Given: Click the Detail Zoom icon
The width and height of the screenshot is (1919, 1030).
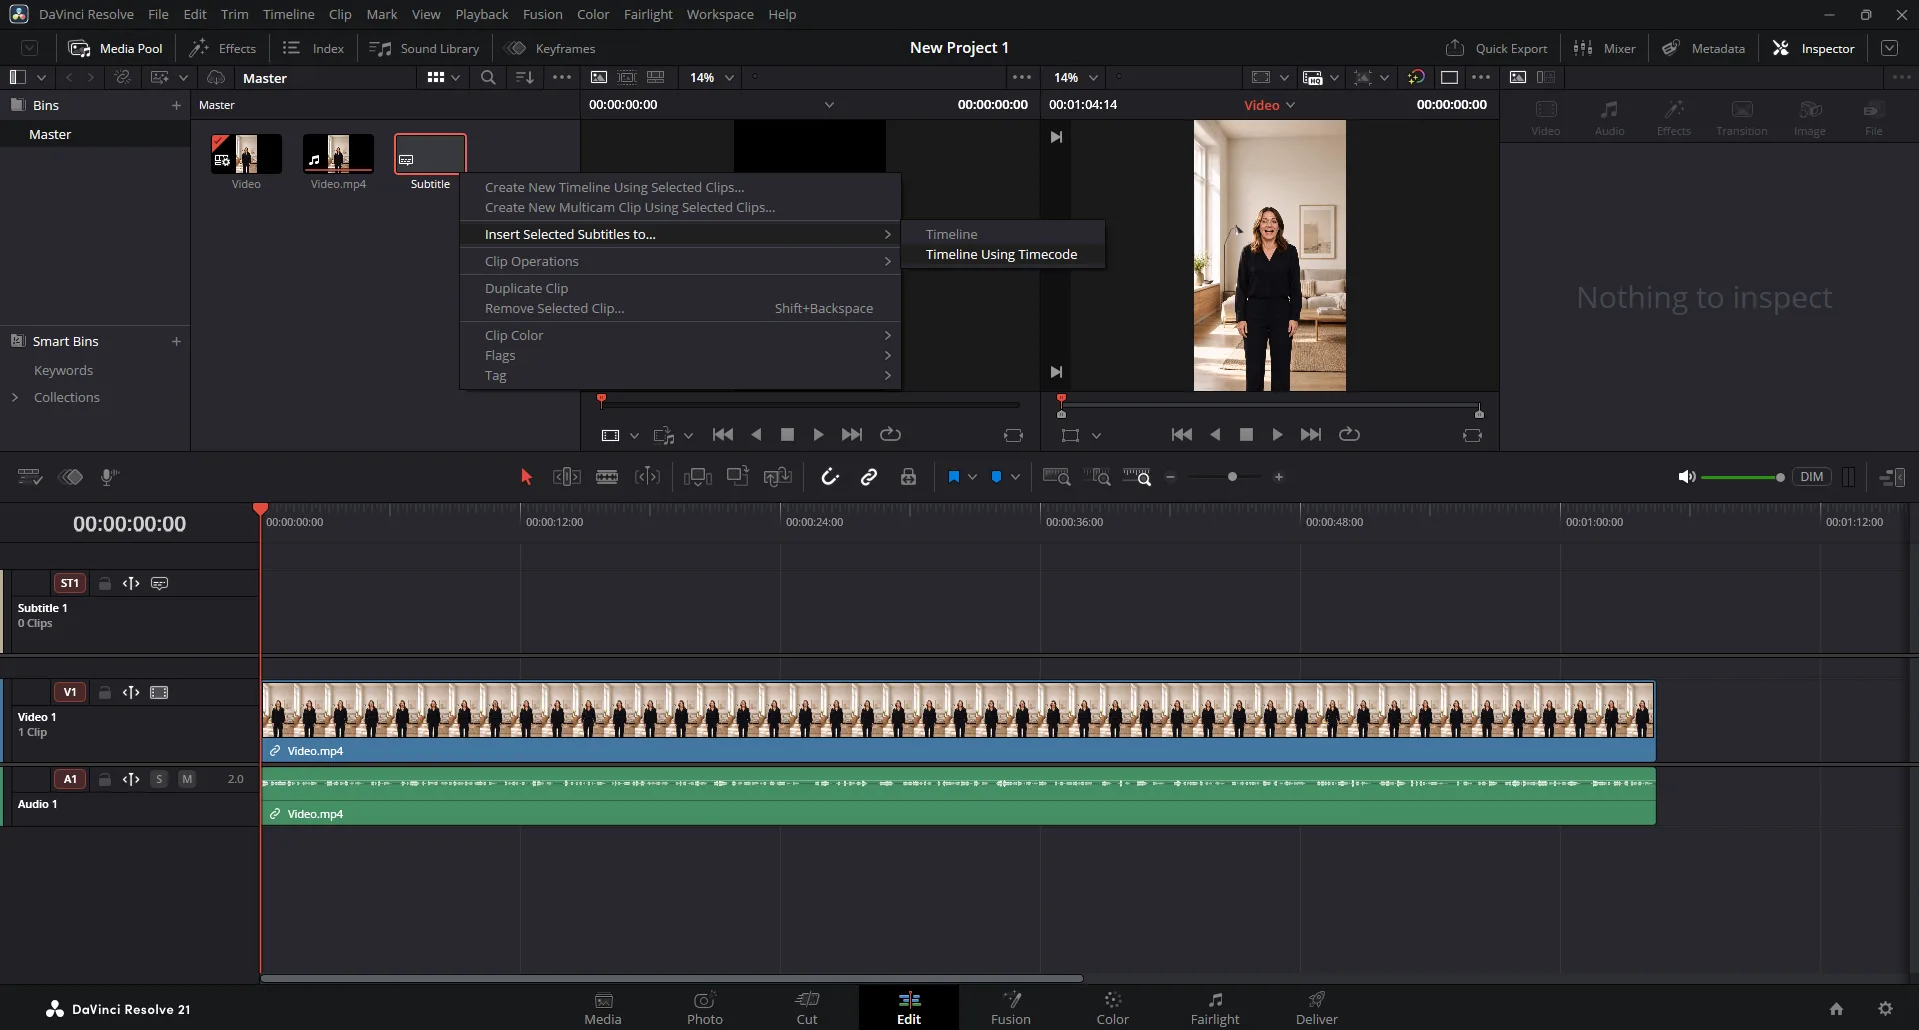Looking at the screenshot, I should pyautogui.click(x=1098, y=477).
